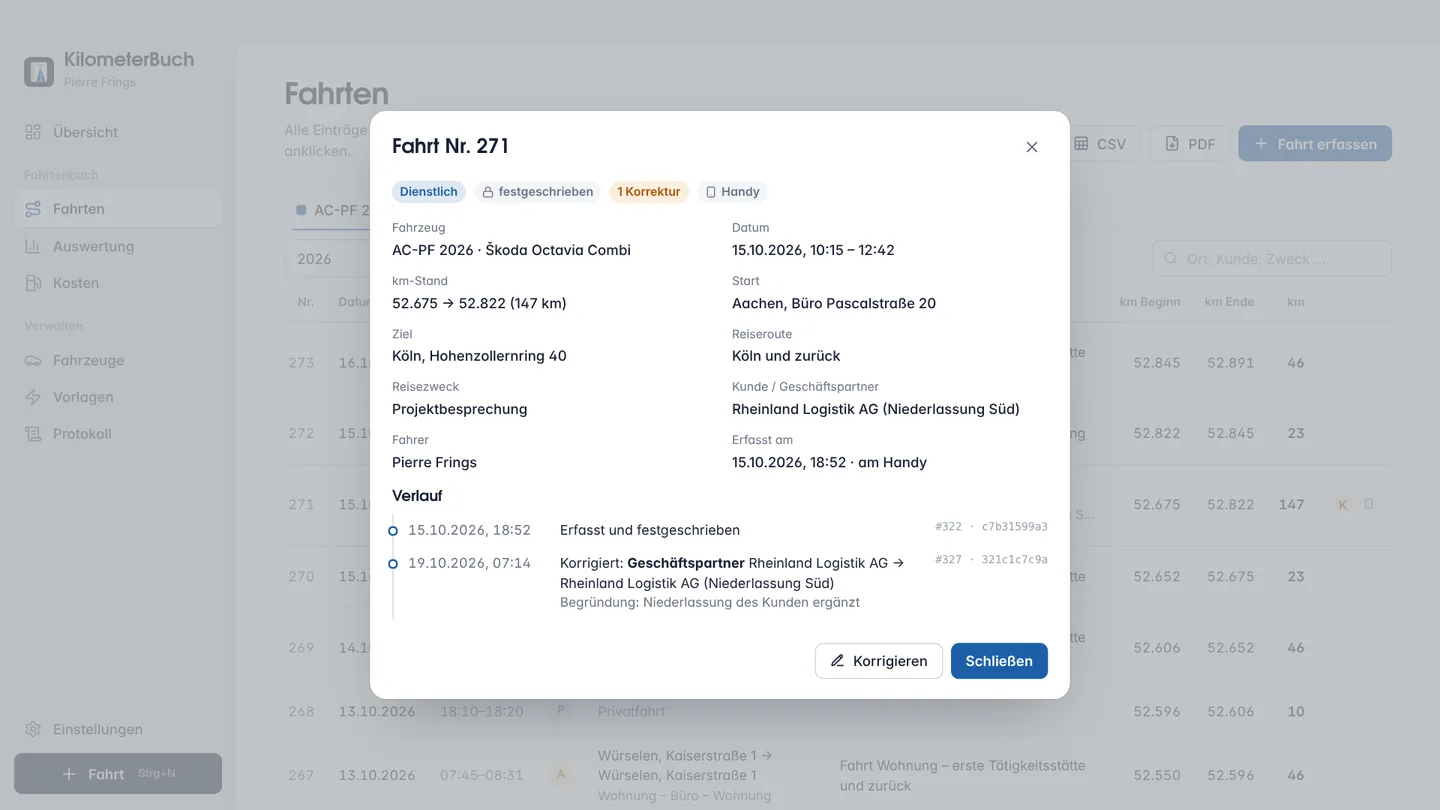
Task: Open Einstellungen via the gear icon
Action: point(33,729)
